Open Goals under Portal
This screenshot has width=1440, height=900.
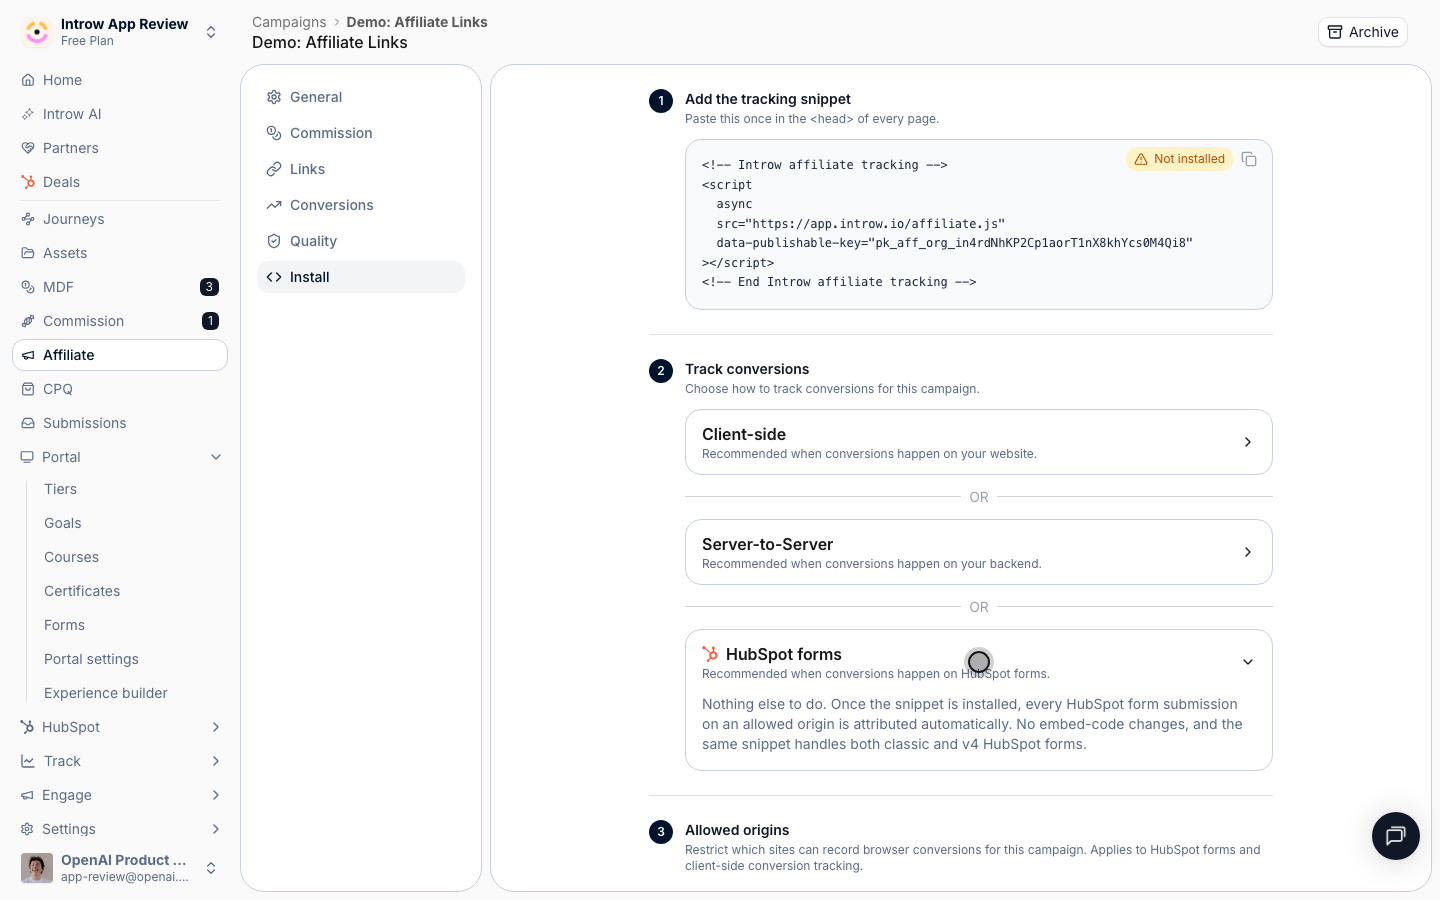[63, 523]
